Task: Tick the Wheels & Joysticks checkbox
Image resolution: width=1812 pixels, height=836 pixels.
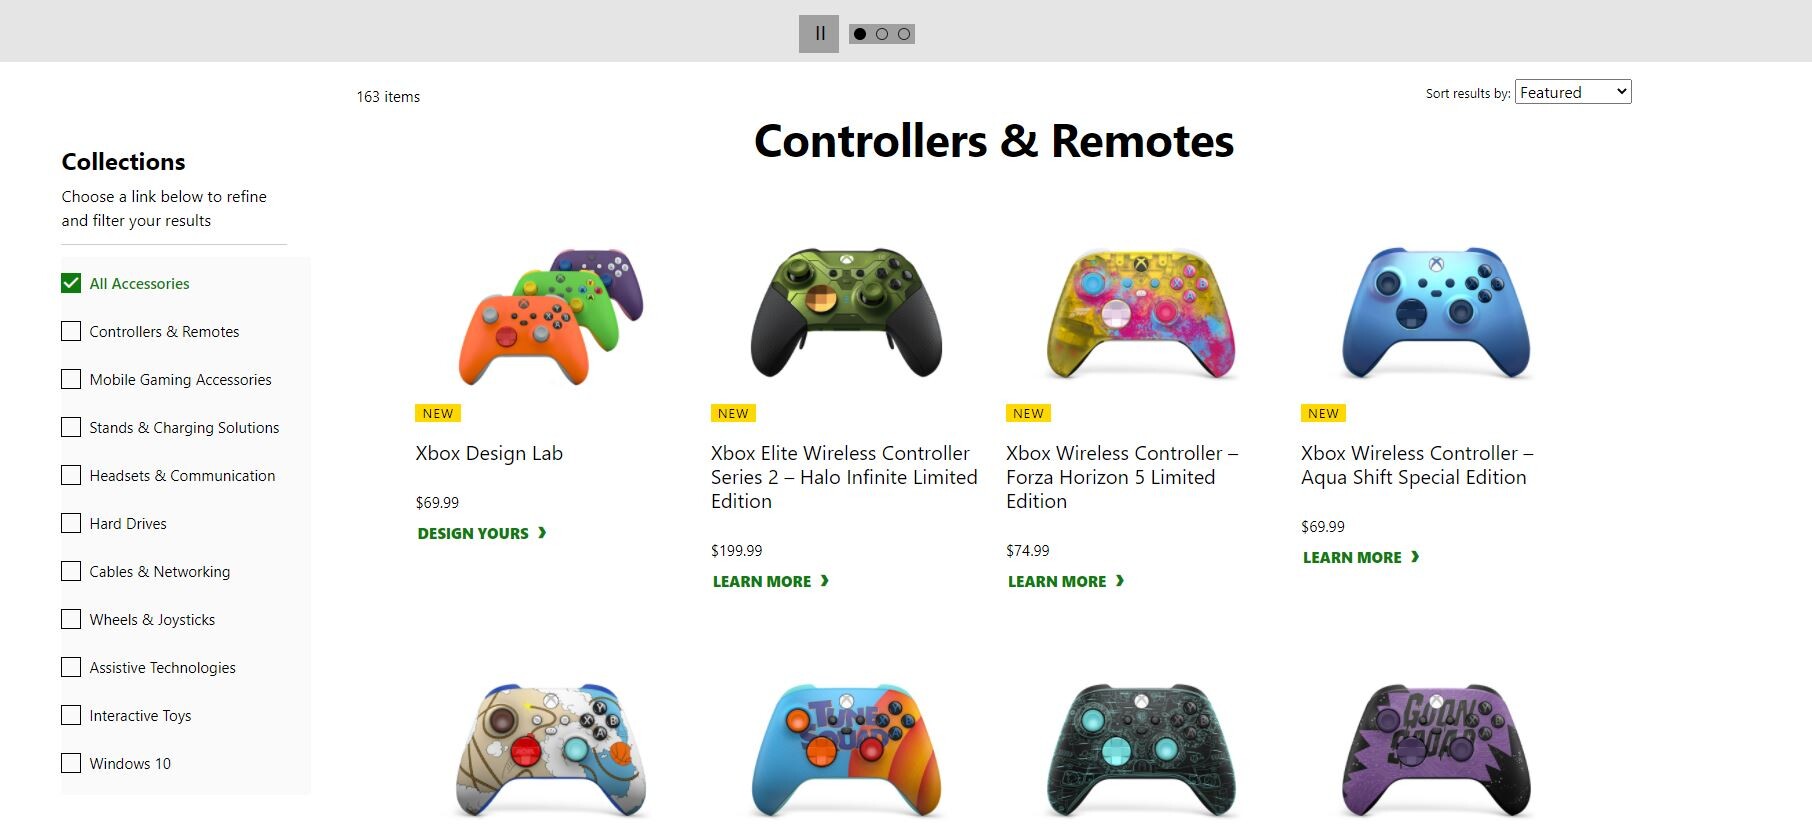Action: pos(71,619)
